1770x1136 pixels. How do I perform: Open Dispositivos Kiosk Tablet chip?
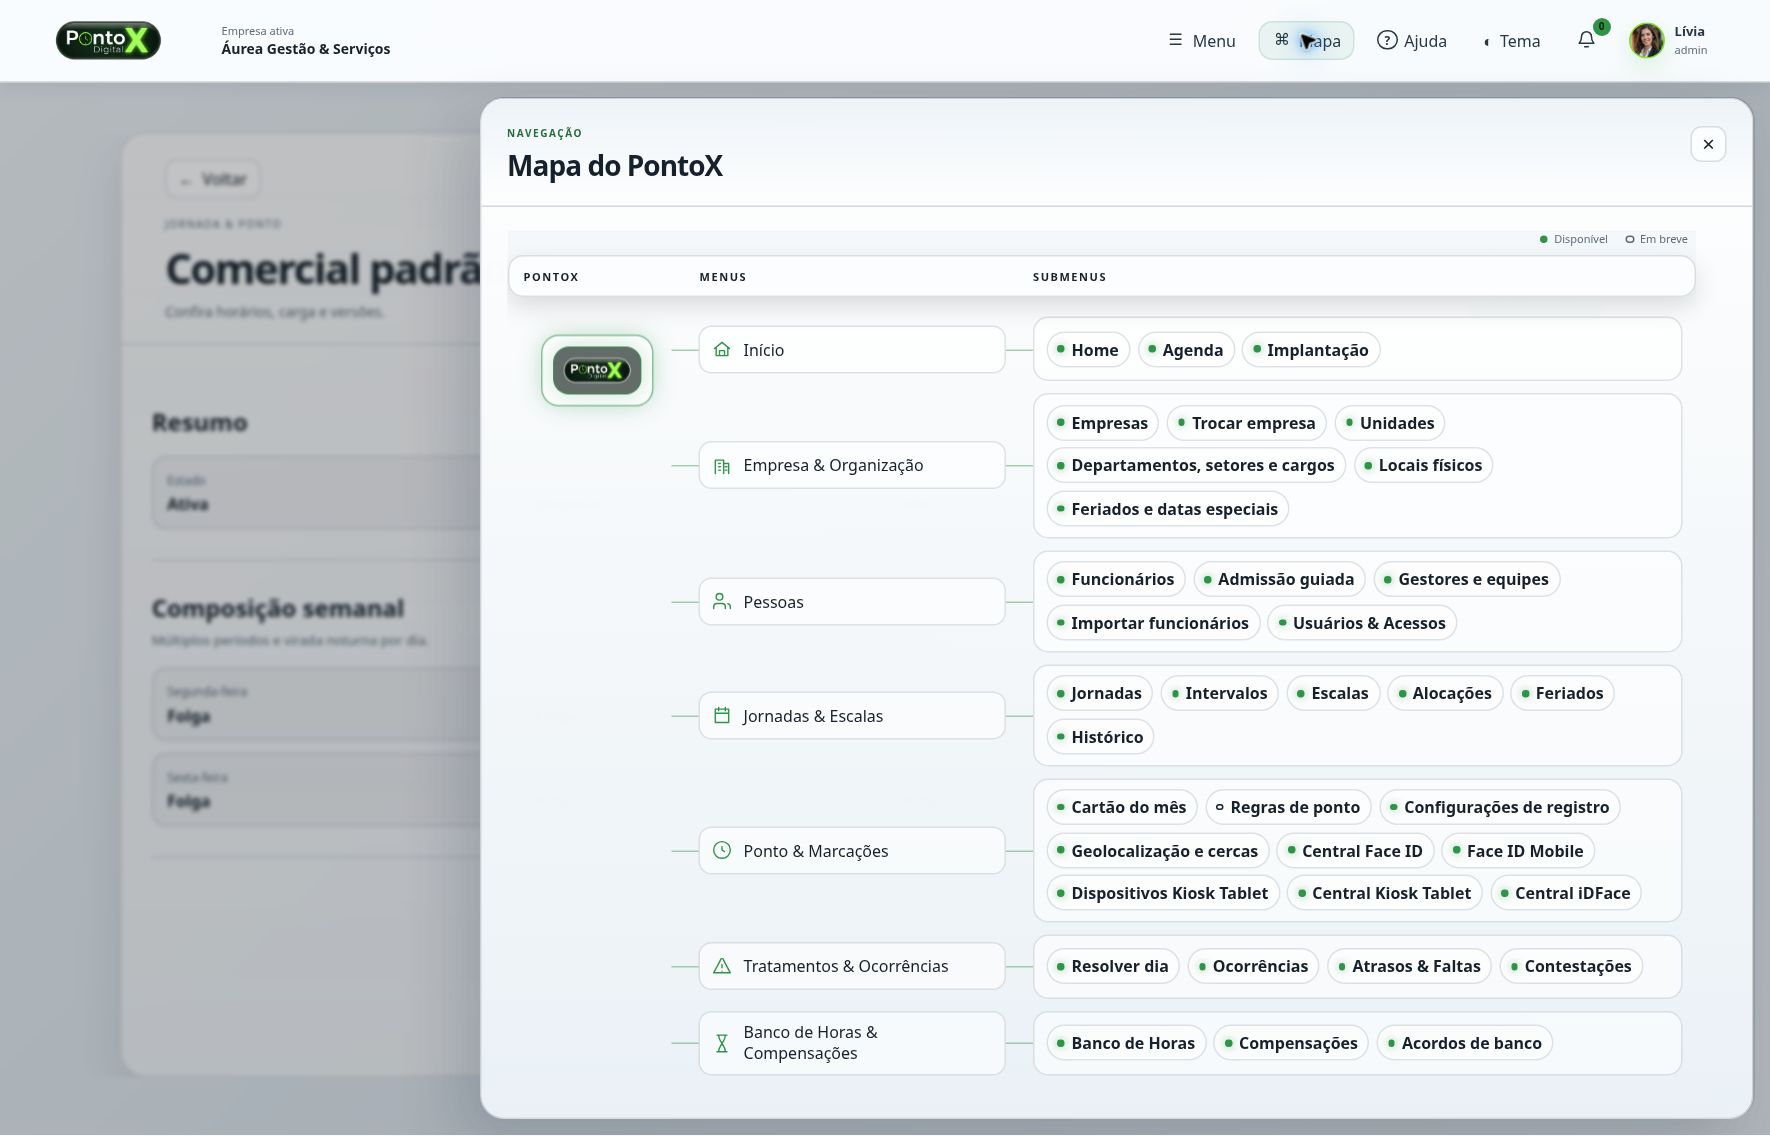(1163, 893)
